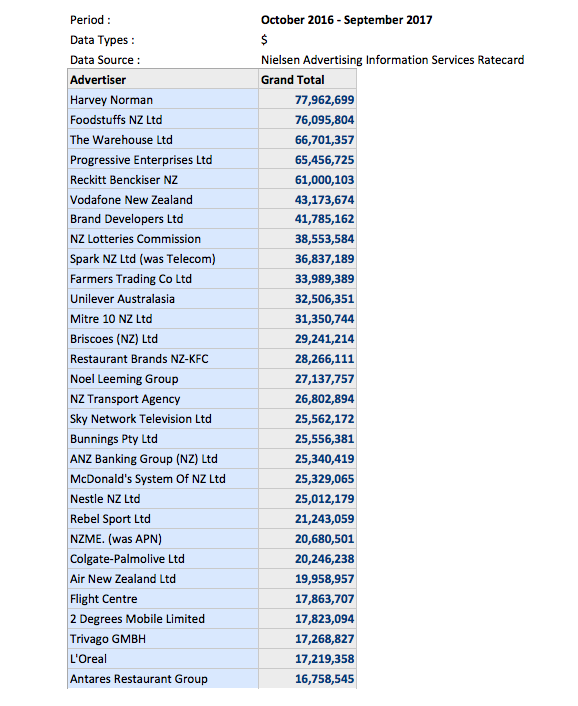Click Reckitt Benckiser NZ total 61,000,103
This screenshot has width=578, height=706.
coord(307,180)
